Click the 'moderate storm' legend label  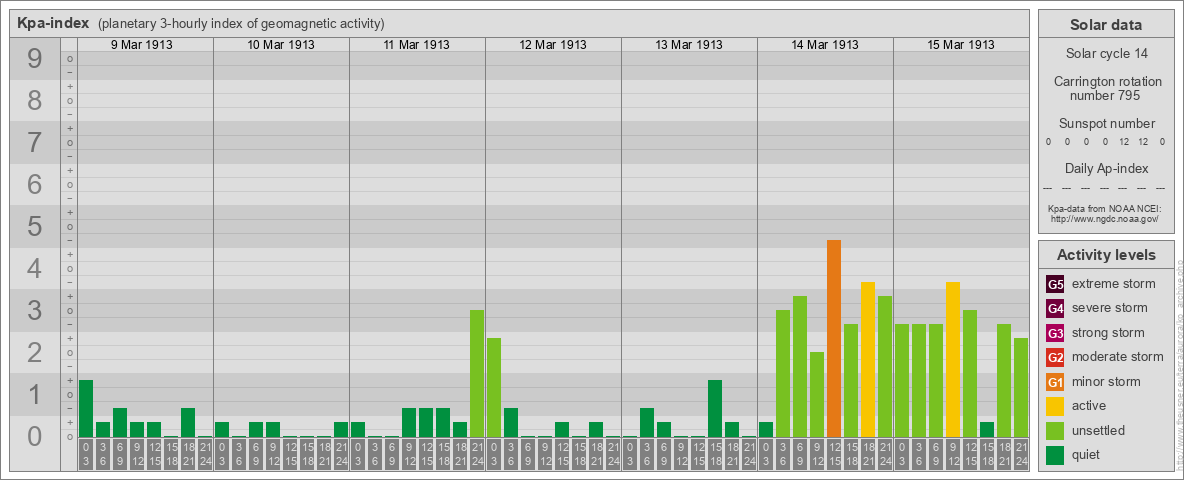[1118, 357]
